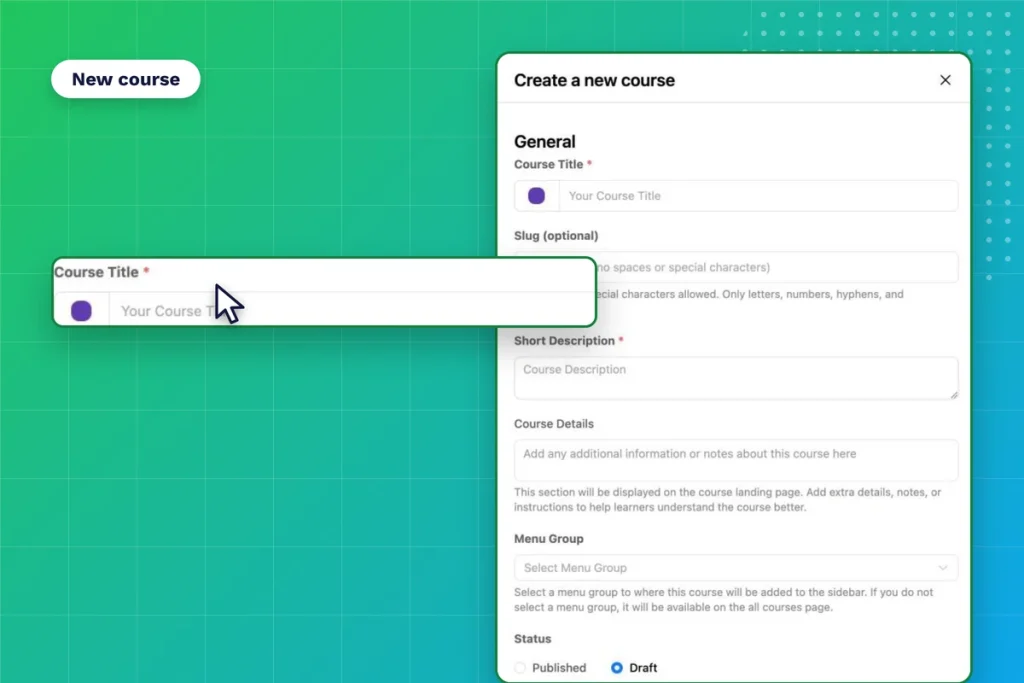Select the Draft status radio button
1024x683 pixels.
(616, 667)
